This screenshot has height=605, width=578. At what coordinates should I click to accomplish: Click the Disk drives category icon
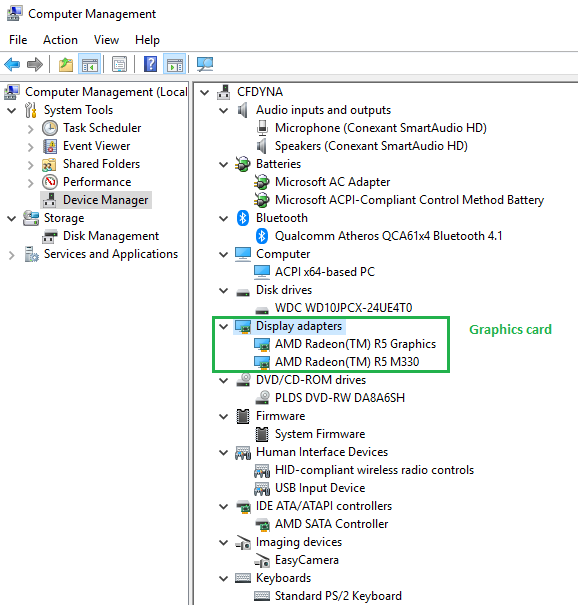click(243, 292)
